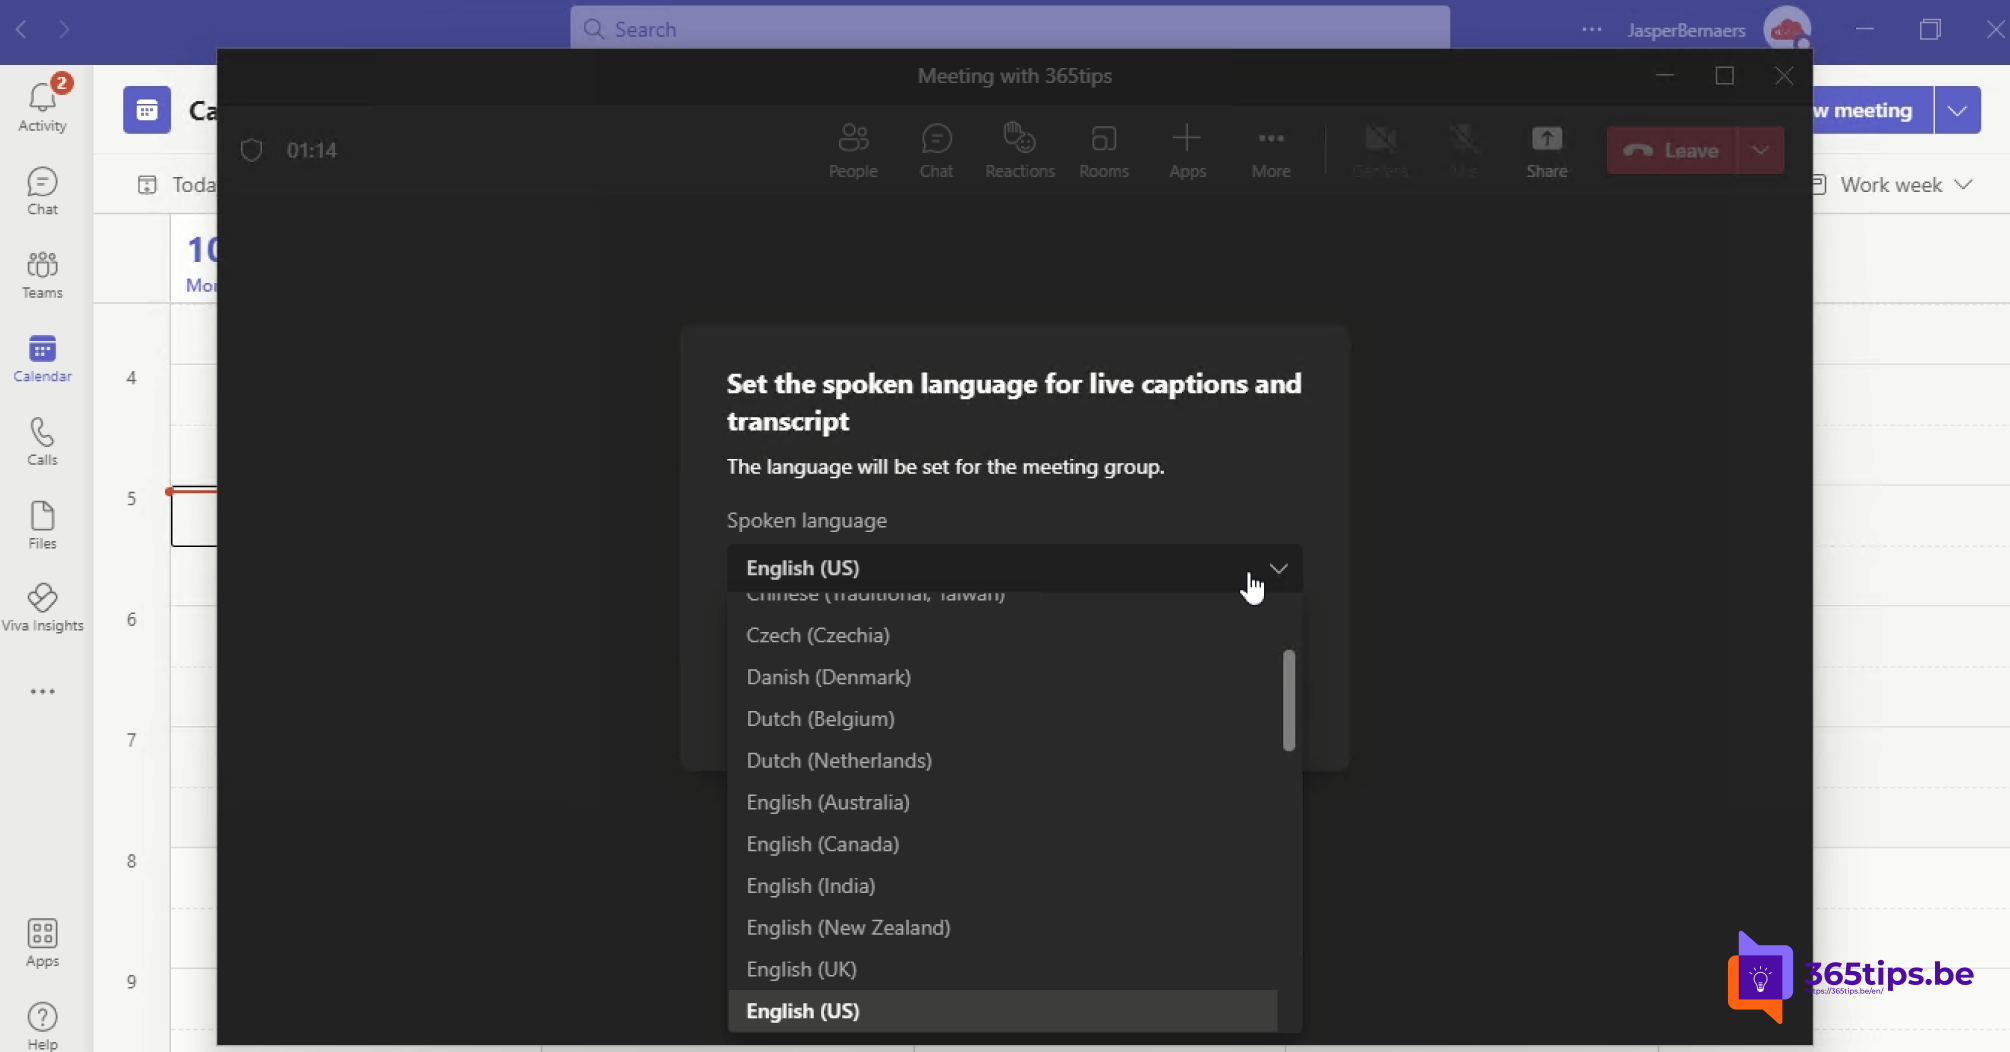The height and width of the screenshot is (1052, 2010).
Task: Minimize the meeting window
Action: click(1665, 76)
